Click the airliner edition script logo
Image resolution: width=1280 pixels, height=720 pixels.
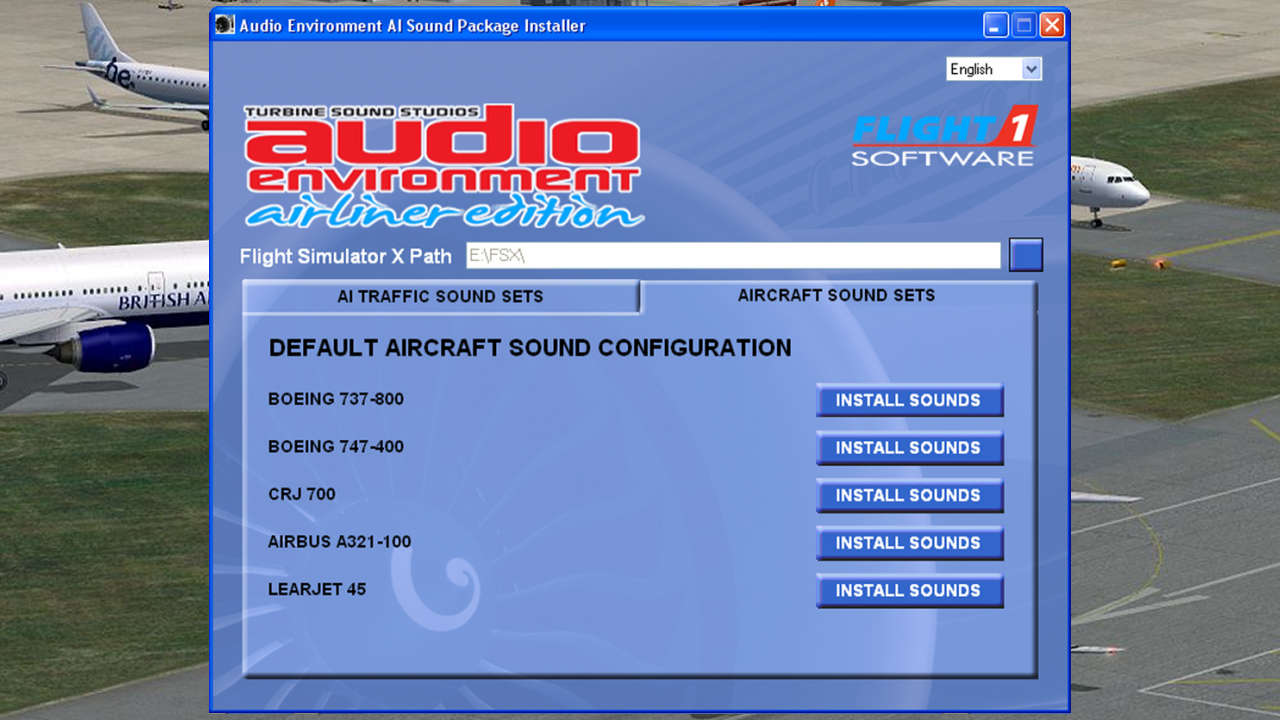440,213
